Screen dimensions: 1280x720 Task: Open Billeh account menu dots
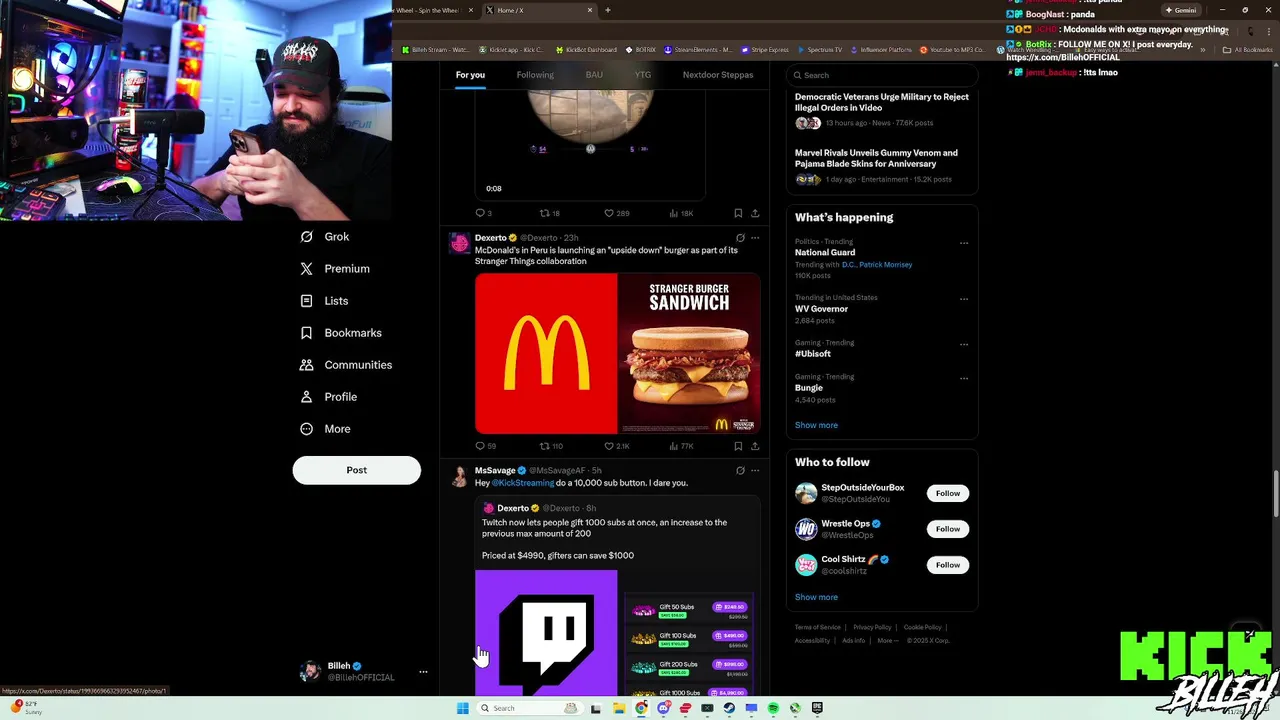(x=423, y=672)
